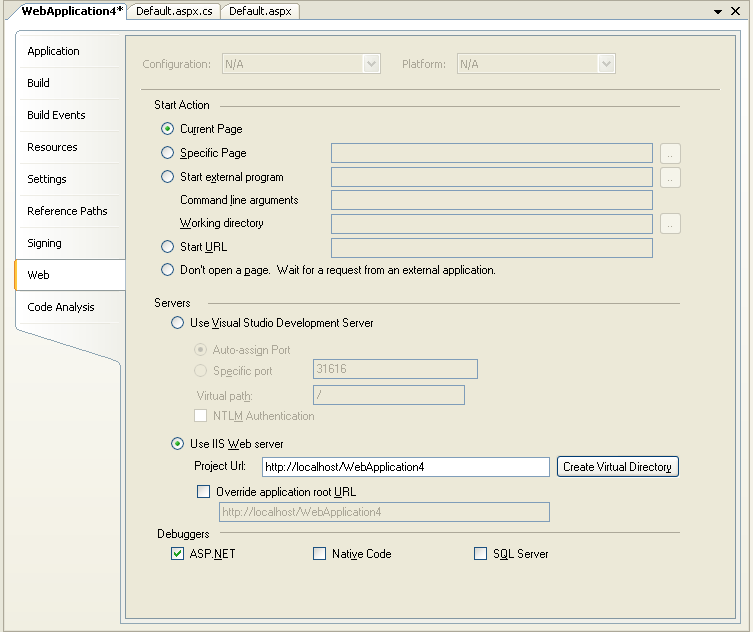
Task: Select the Current Page radio button
Action: pyautogui.click(x=167, y=129)
